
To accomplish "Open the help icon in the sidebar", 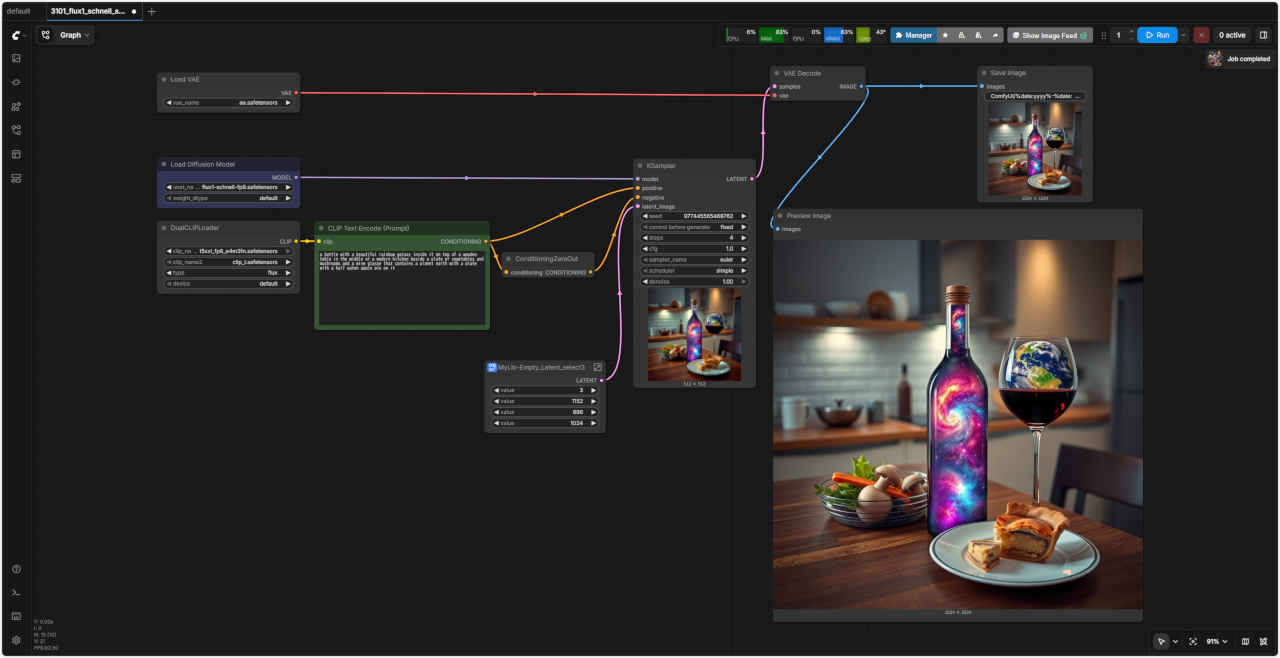I will 16,569.
